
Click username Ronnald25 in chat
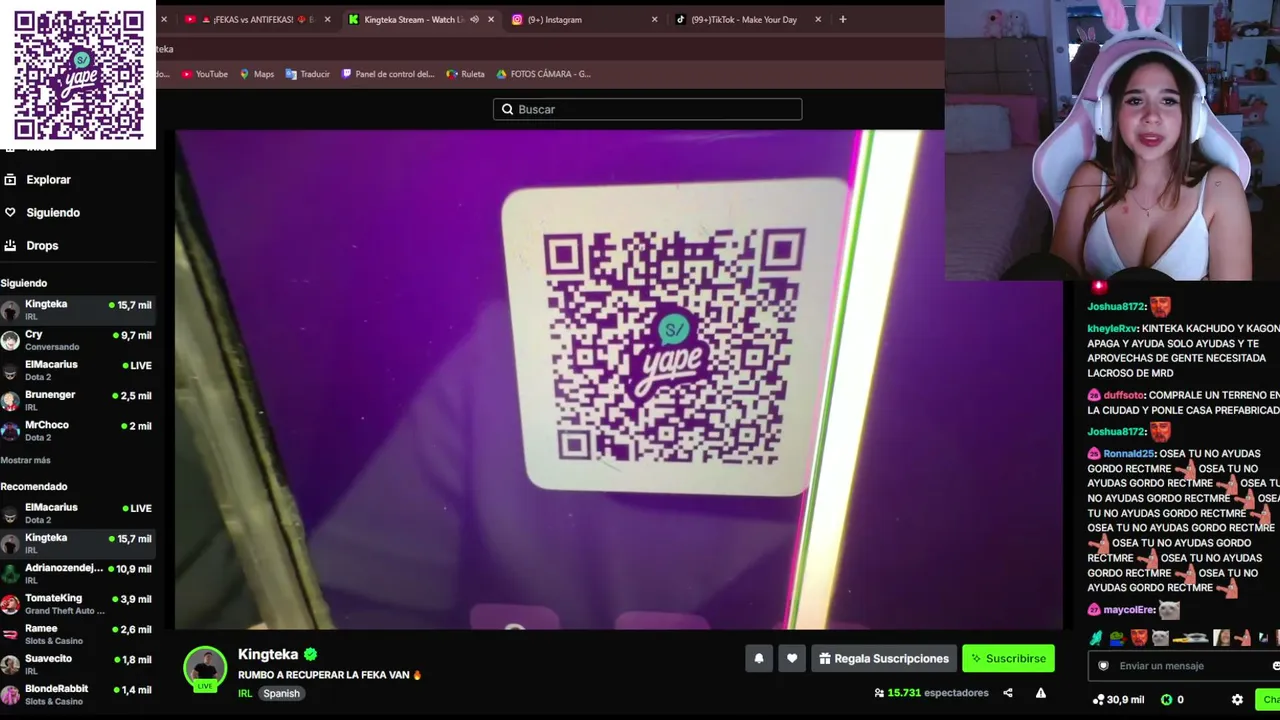pyautogui.click(x=1130, y=453)
